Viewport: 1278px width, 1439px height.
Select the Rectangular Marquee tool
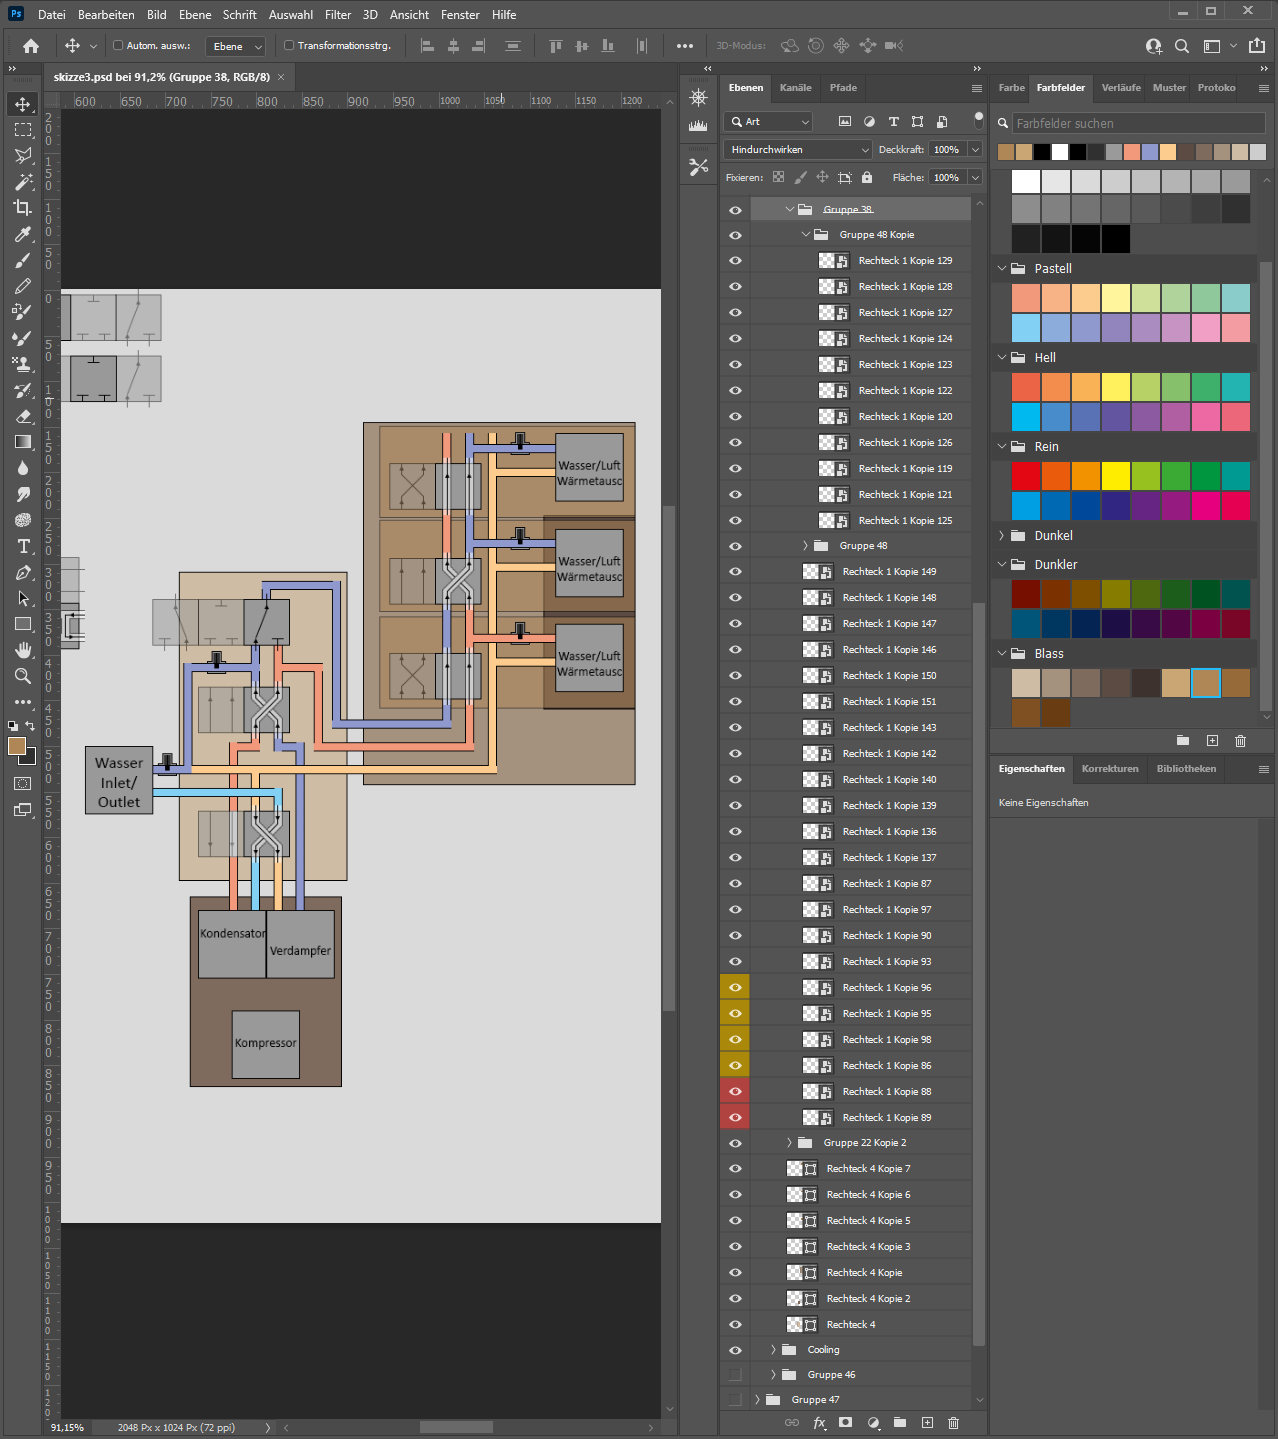click(23, 130)
